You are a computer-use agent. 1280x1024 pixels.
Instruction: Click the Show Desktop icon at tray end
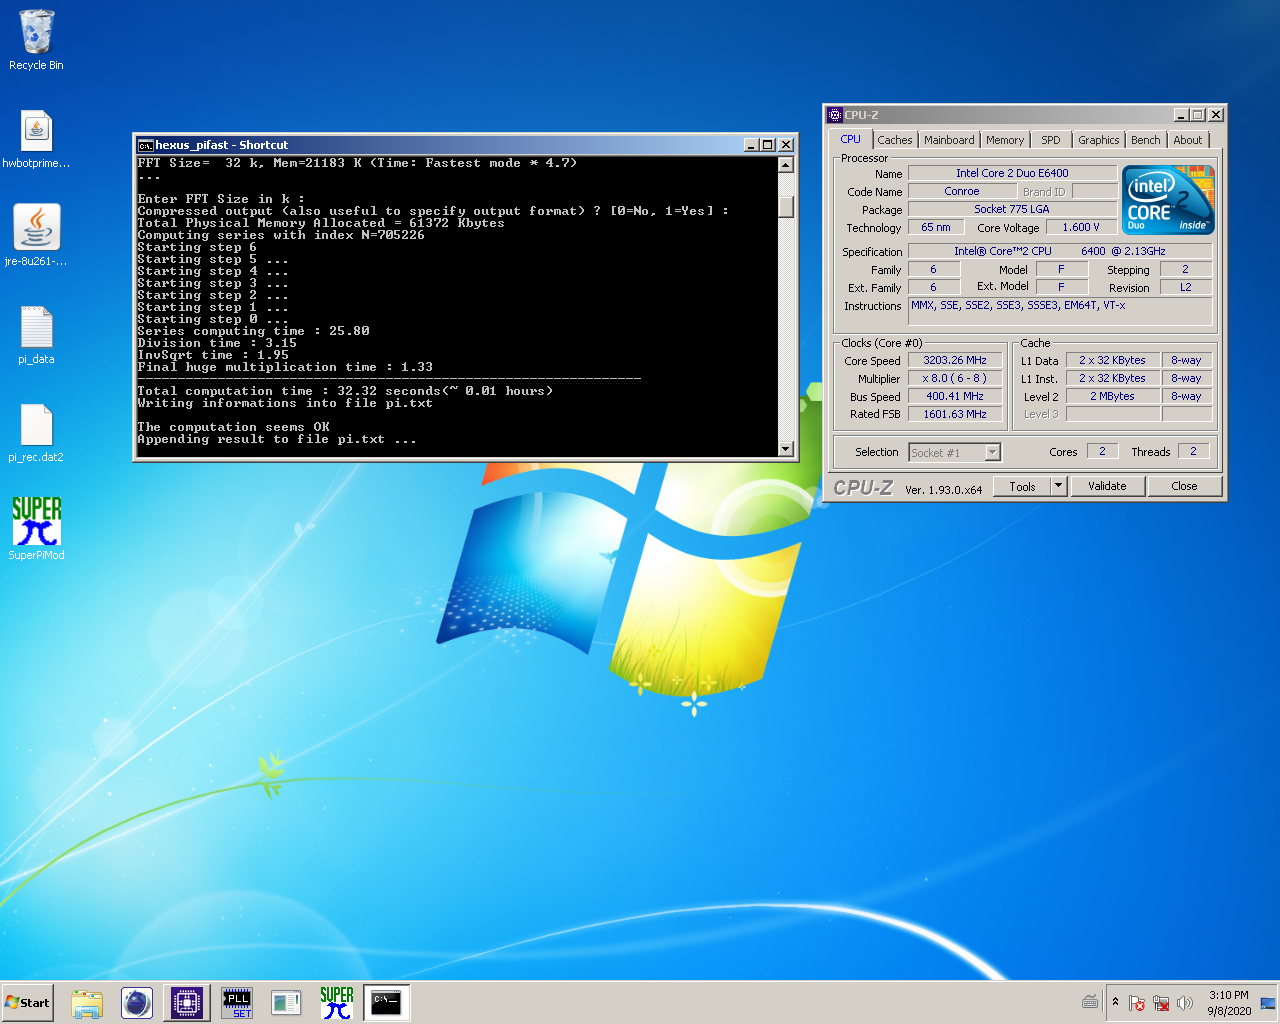tap(1268, 1003)
